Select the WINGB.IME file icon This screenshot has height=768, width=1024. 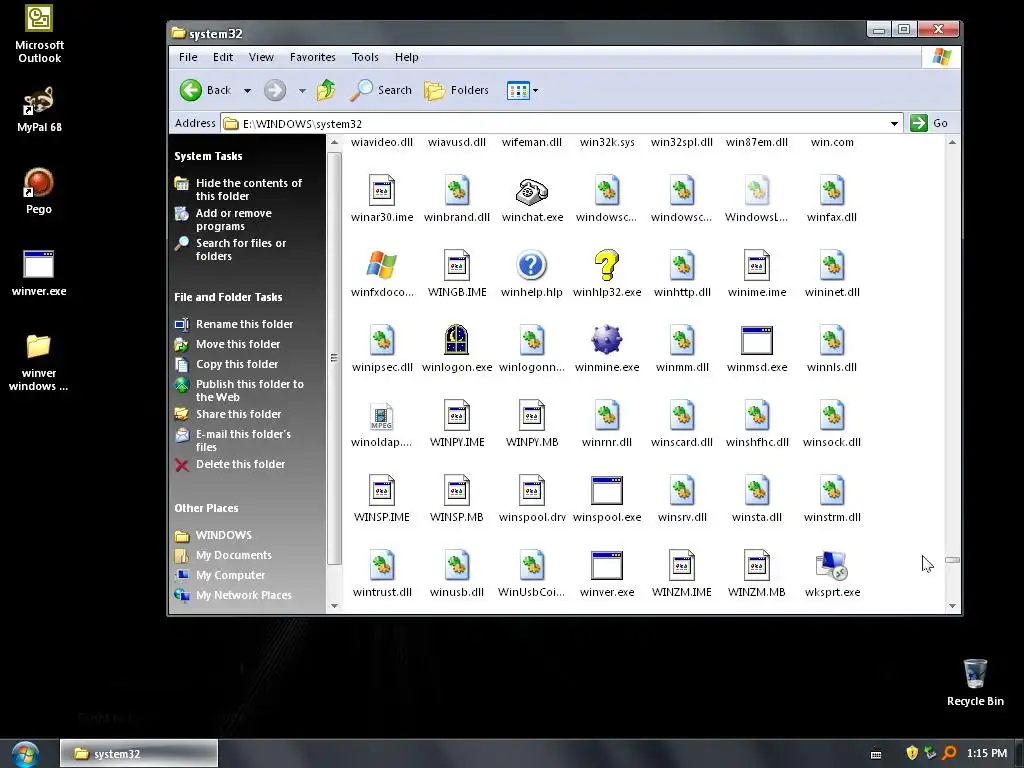point(456,266)
